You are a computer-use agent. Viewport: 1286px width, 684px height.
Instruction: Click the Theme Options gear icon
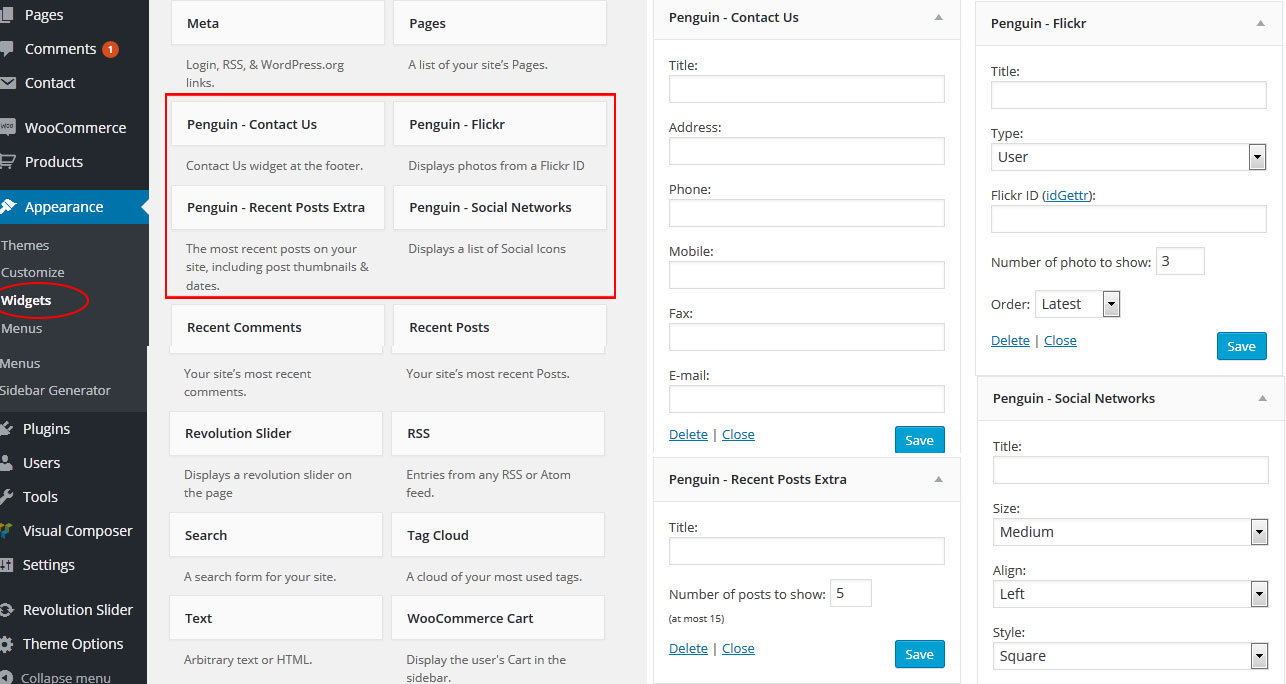pyautogui.click(x=7, y=644)
